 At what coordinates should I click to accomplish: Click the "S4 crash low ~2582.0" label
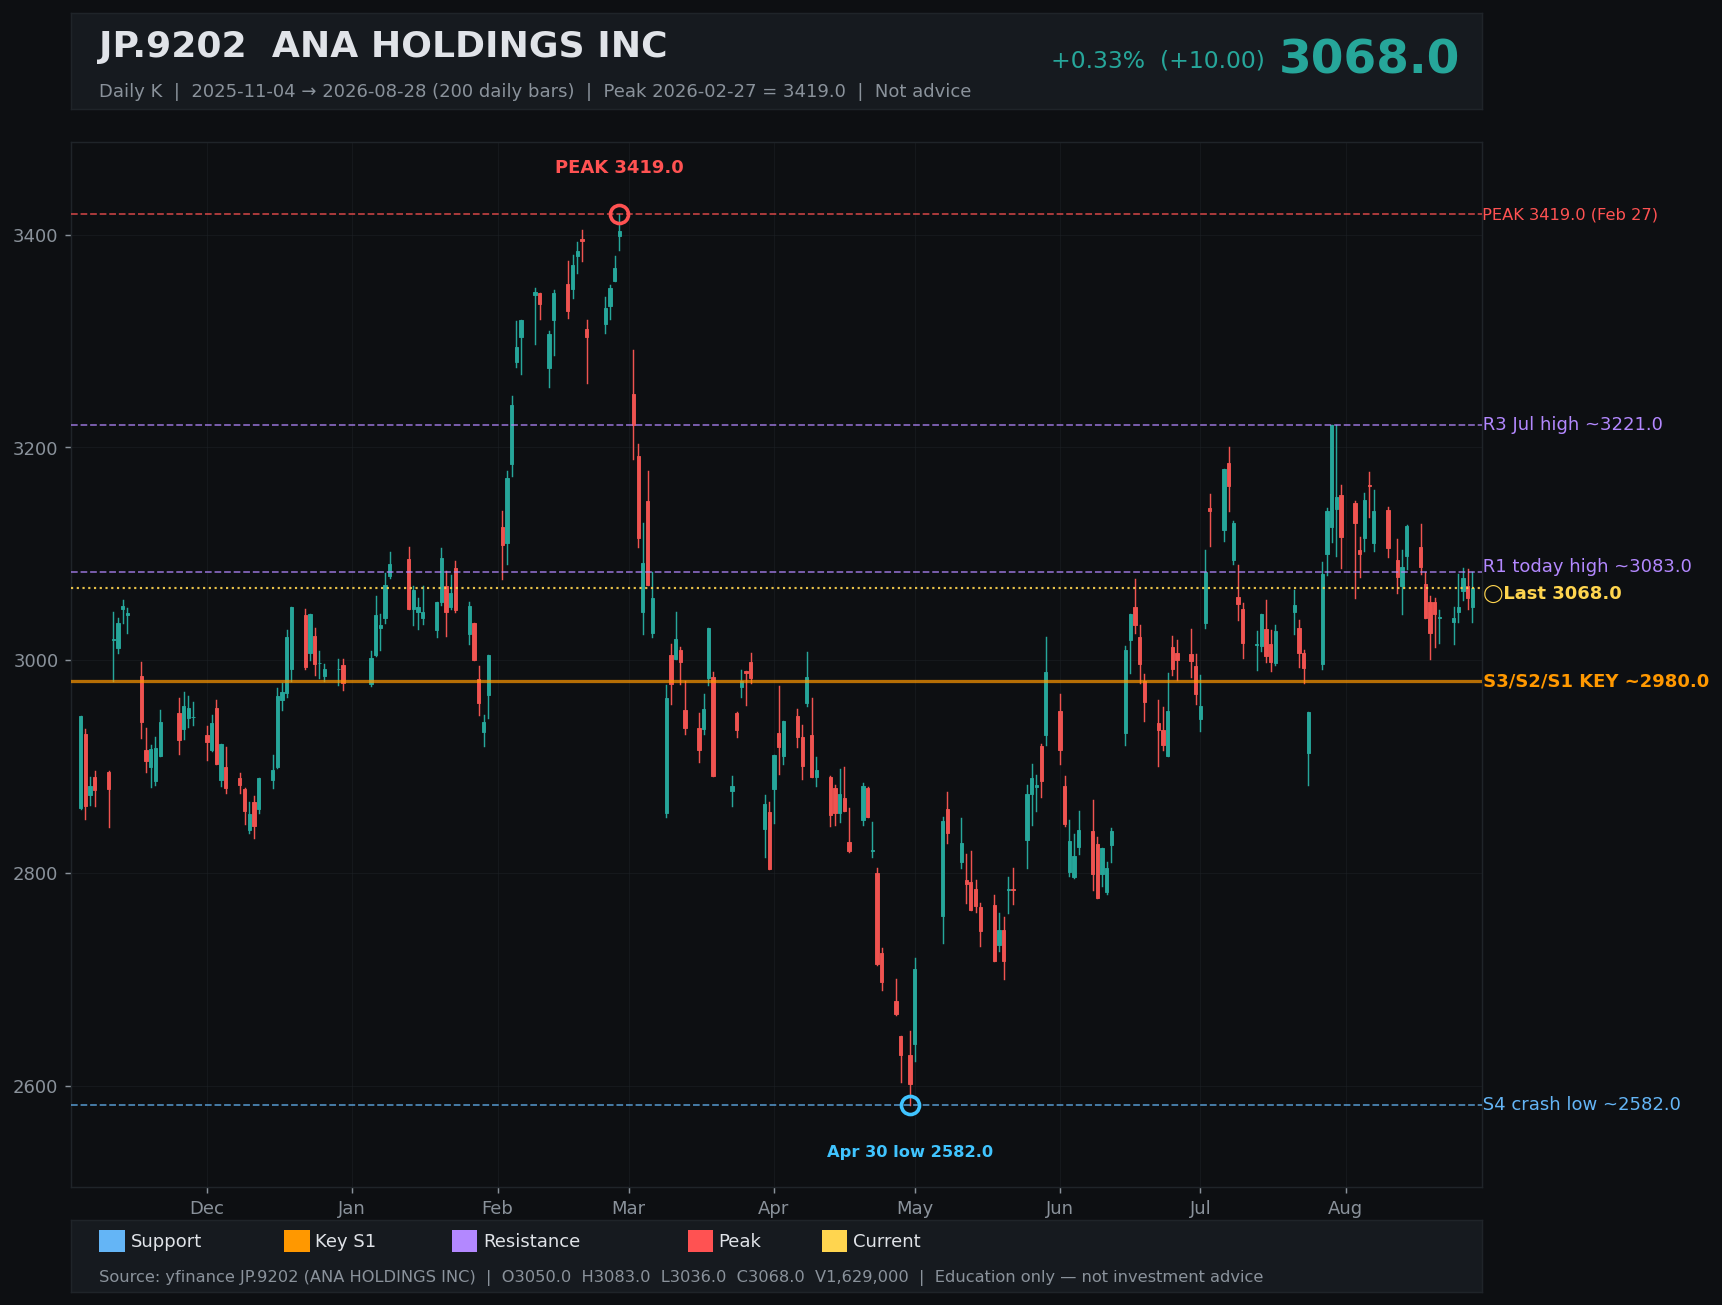[1582, 1104]
